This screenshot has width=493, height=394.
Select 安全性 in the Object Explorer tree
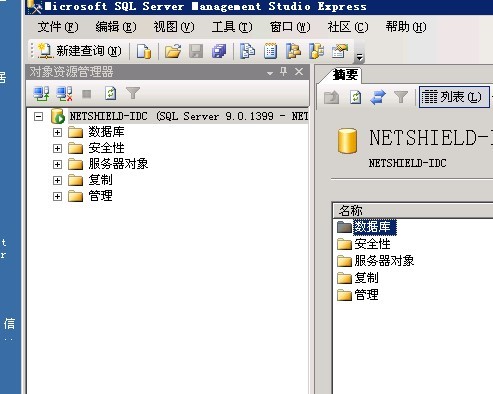[106, 148]
